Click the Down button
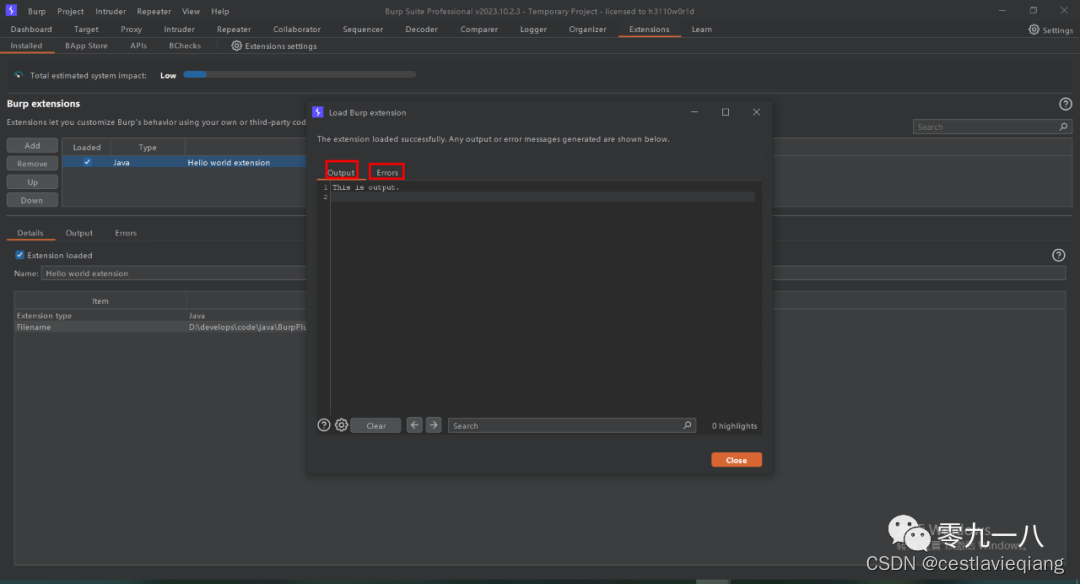This screenshot has width=1080, height=584. (x=32, y=200)
